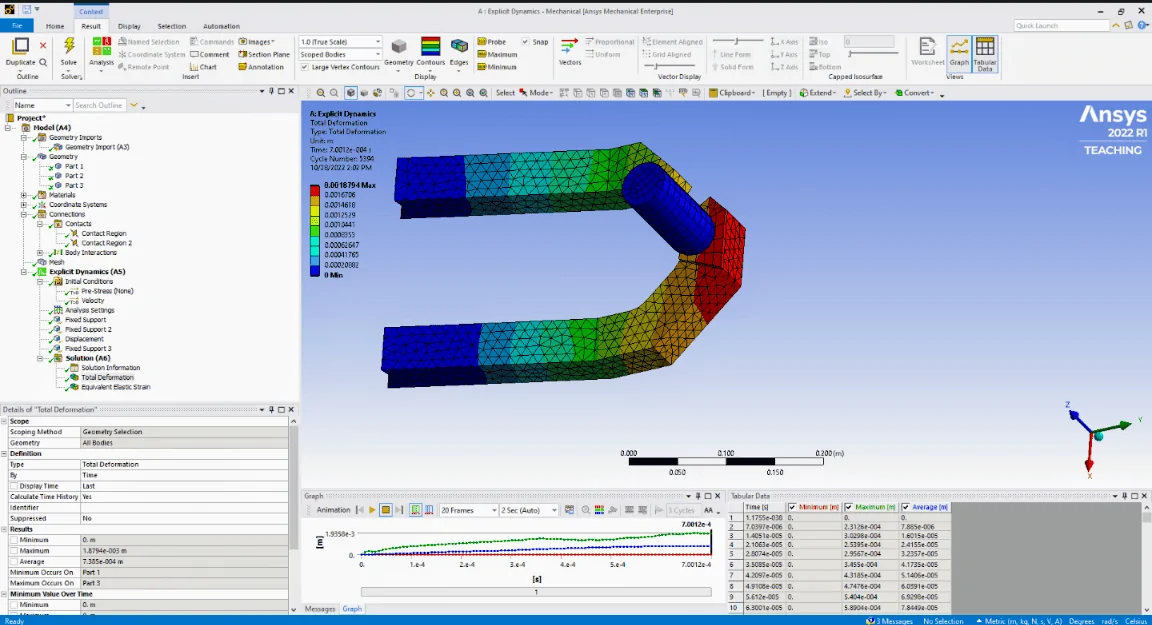
Task: Click the Export animation icon in the Graph toolbar
Action: pos(569,510)
